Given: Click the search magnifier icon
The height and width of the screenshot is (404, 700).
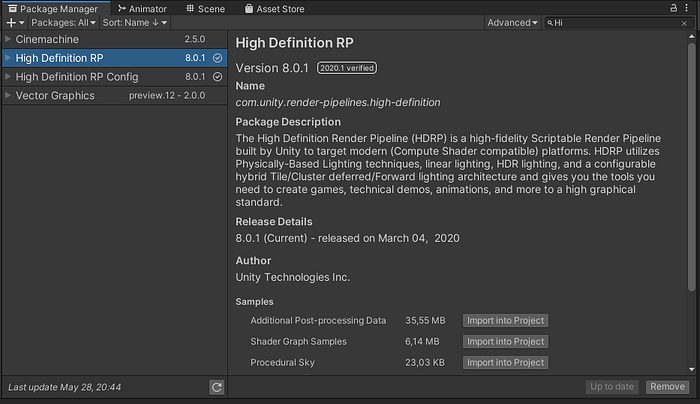Looking at the screenshot, I should point(550,22).
